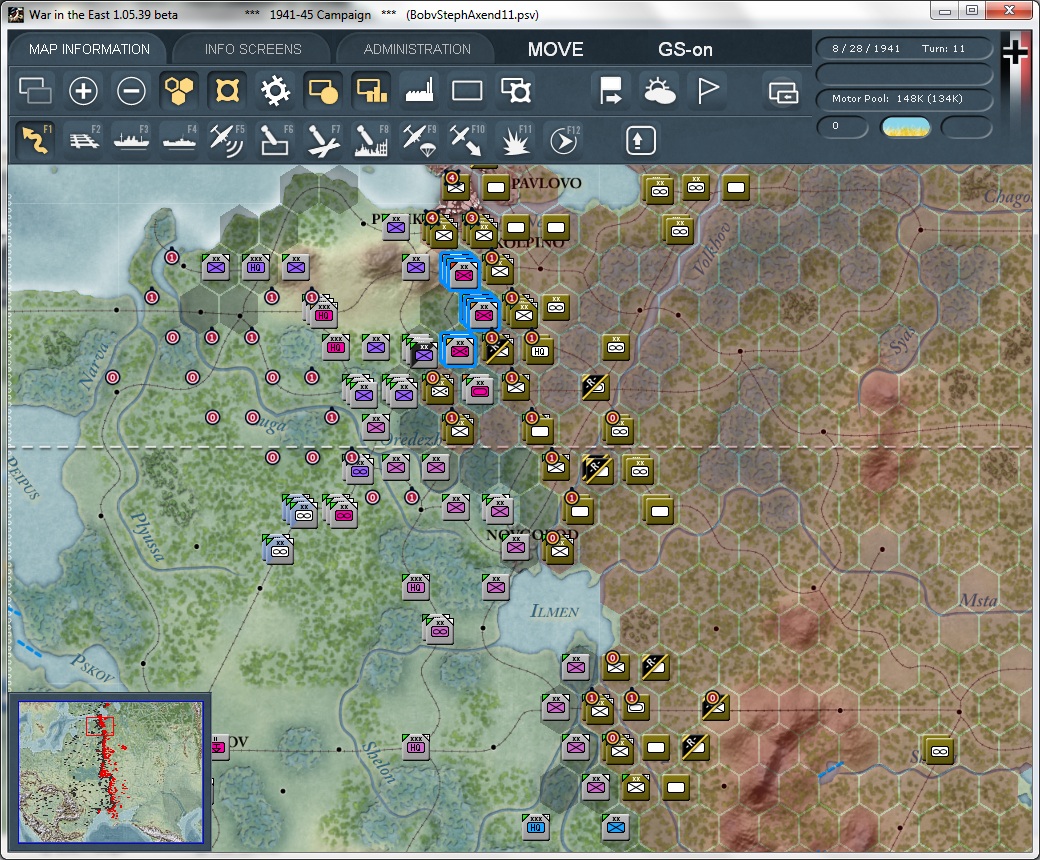
Task: Select Bomb city mode F8
Action: pos(371,139)
